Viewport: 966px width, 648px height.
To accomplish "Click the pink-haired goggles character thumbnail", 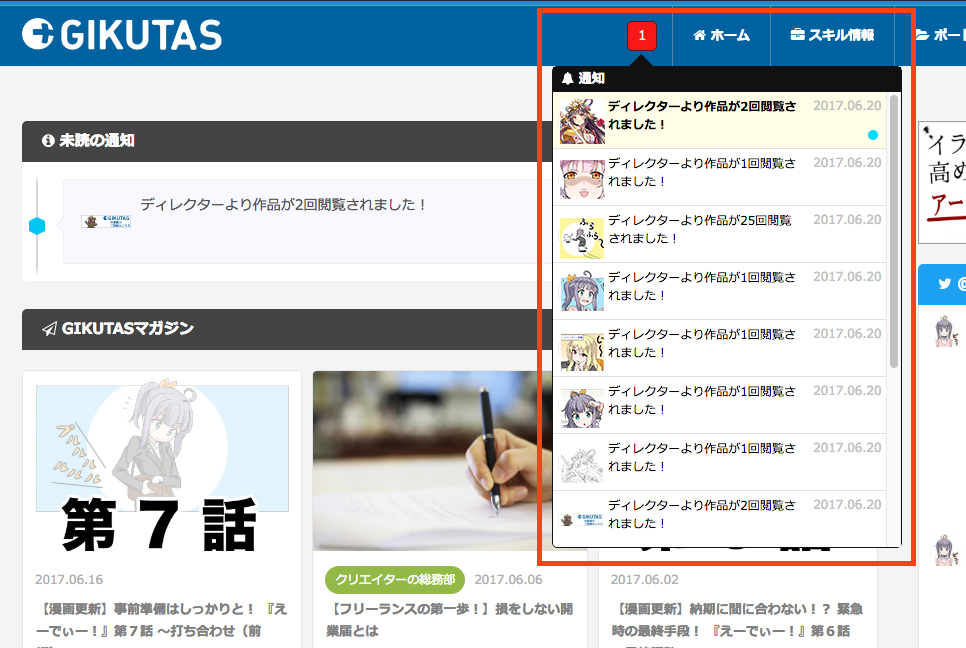I will coord(582,179).
